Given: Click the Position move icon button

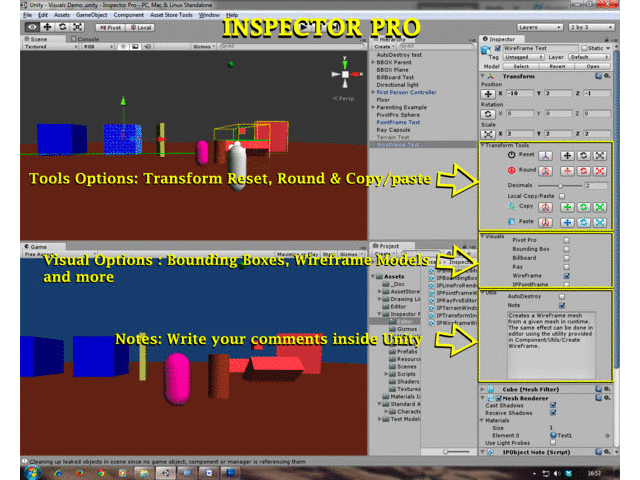Looking at the screenshot, I should tap(488, 94).
